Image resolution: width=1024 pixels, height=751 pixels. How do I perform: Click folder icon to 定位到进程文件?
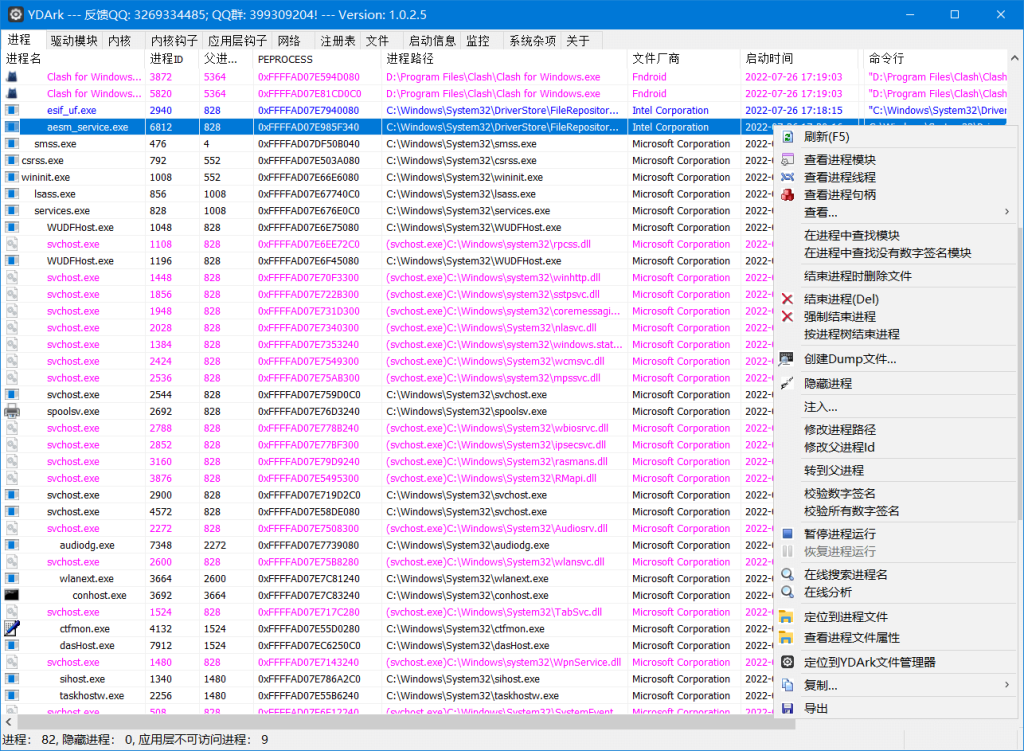[x=788, y=617]
